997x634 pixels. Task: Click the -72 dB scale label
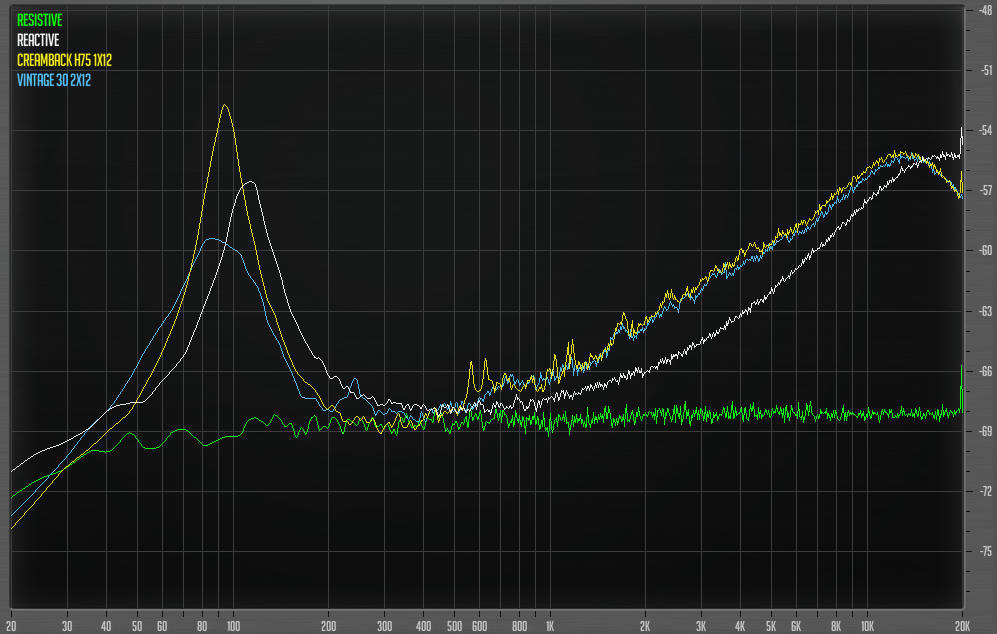tap(986, 492)
